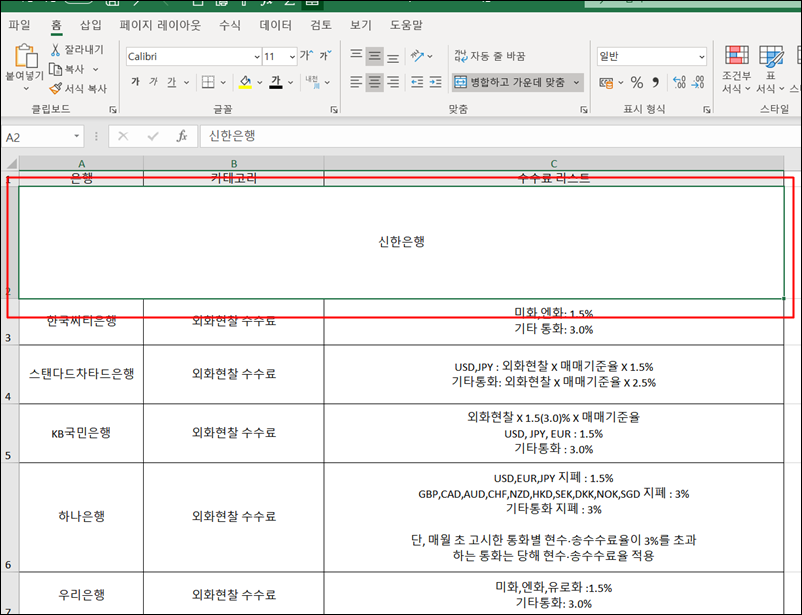
Task: Toggle Middle Align vertical alignment
Action: (x=374, y=55)
